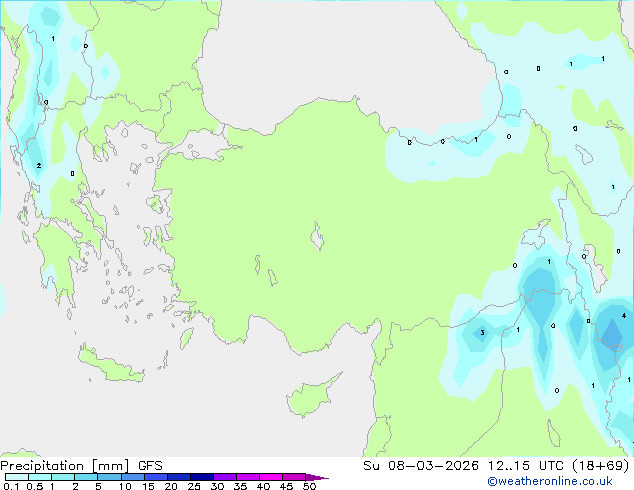Click the 10–15 mm legend color swatch

click(133, 477)
